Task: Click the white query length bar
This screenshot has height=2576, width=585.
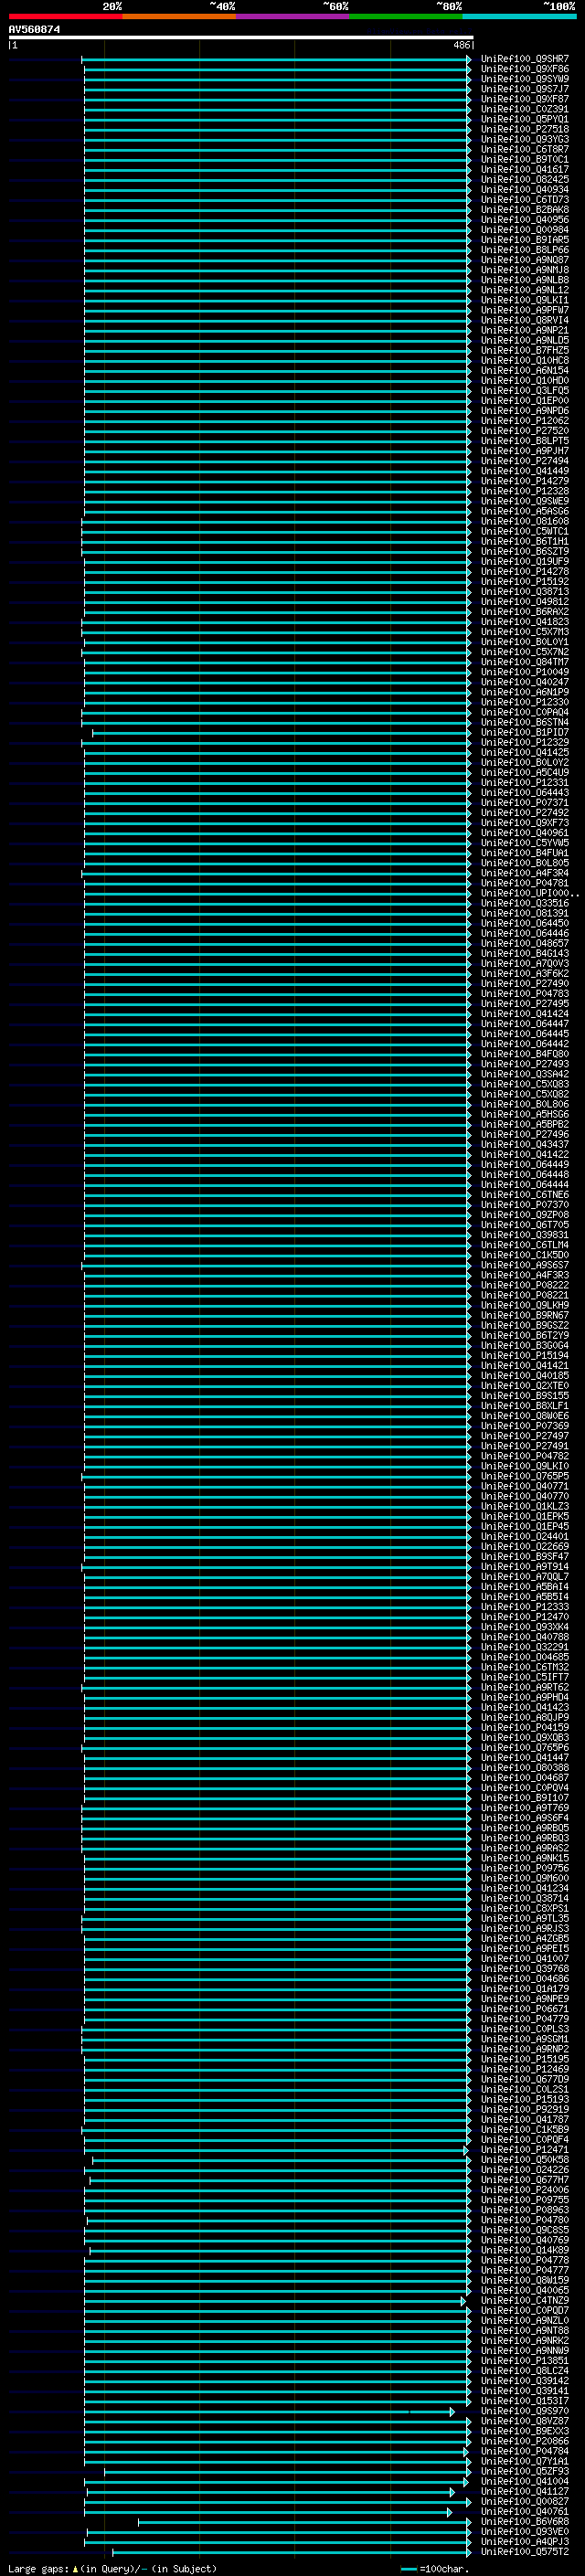Action: pyautogui.click(x=241, y=38)
